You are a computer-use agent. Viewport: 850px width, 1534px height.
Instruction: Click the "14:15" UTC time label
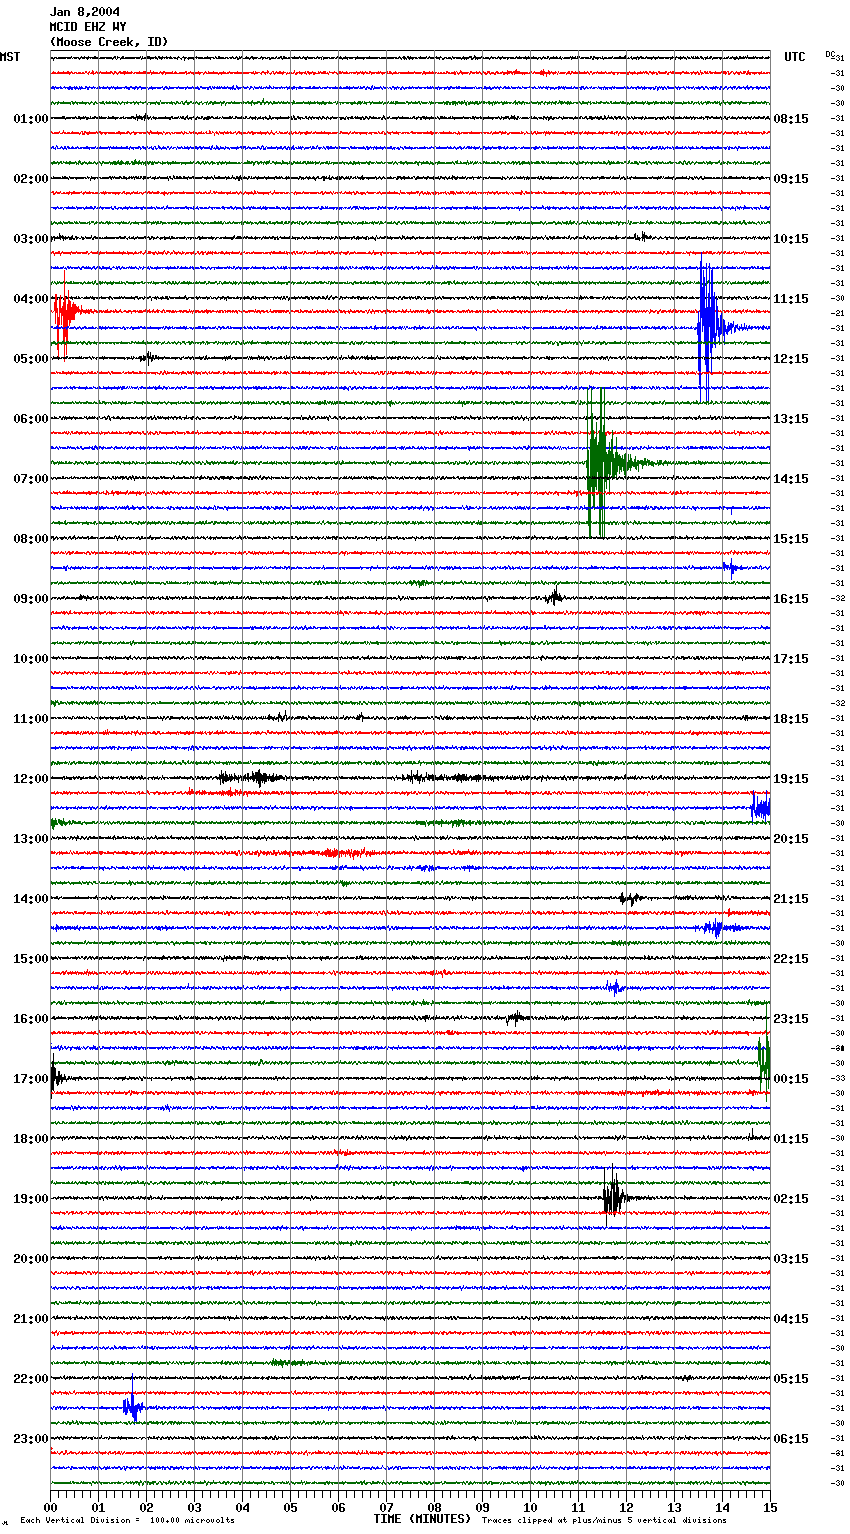pyautogui.click(x=791, y=479)
